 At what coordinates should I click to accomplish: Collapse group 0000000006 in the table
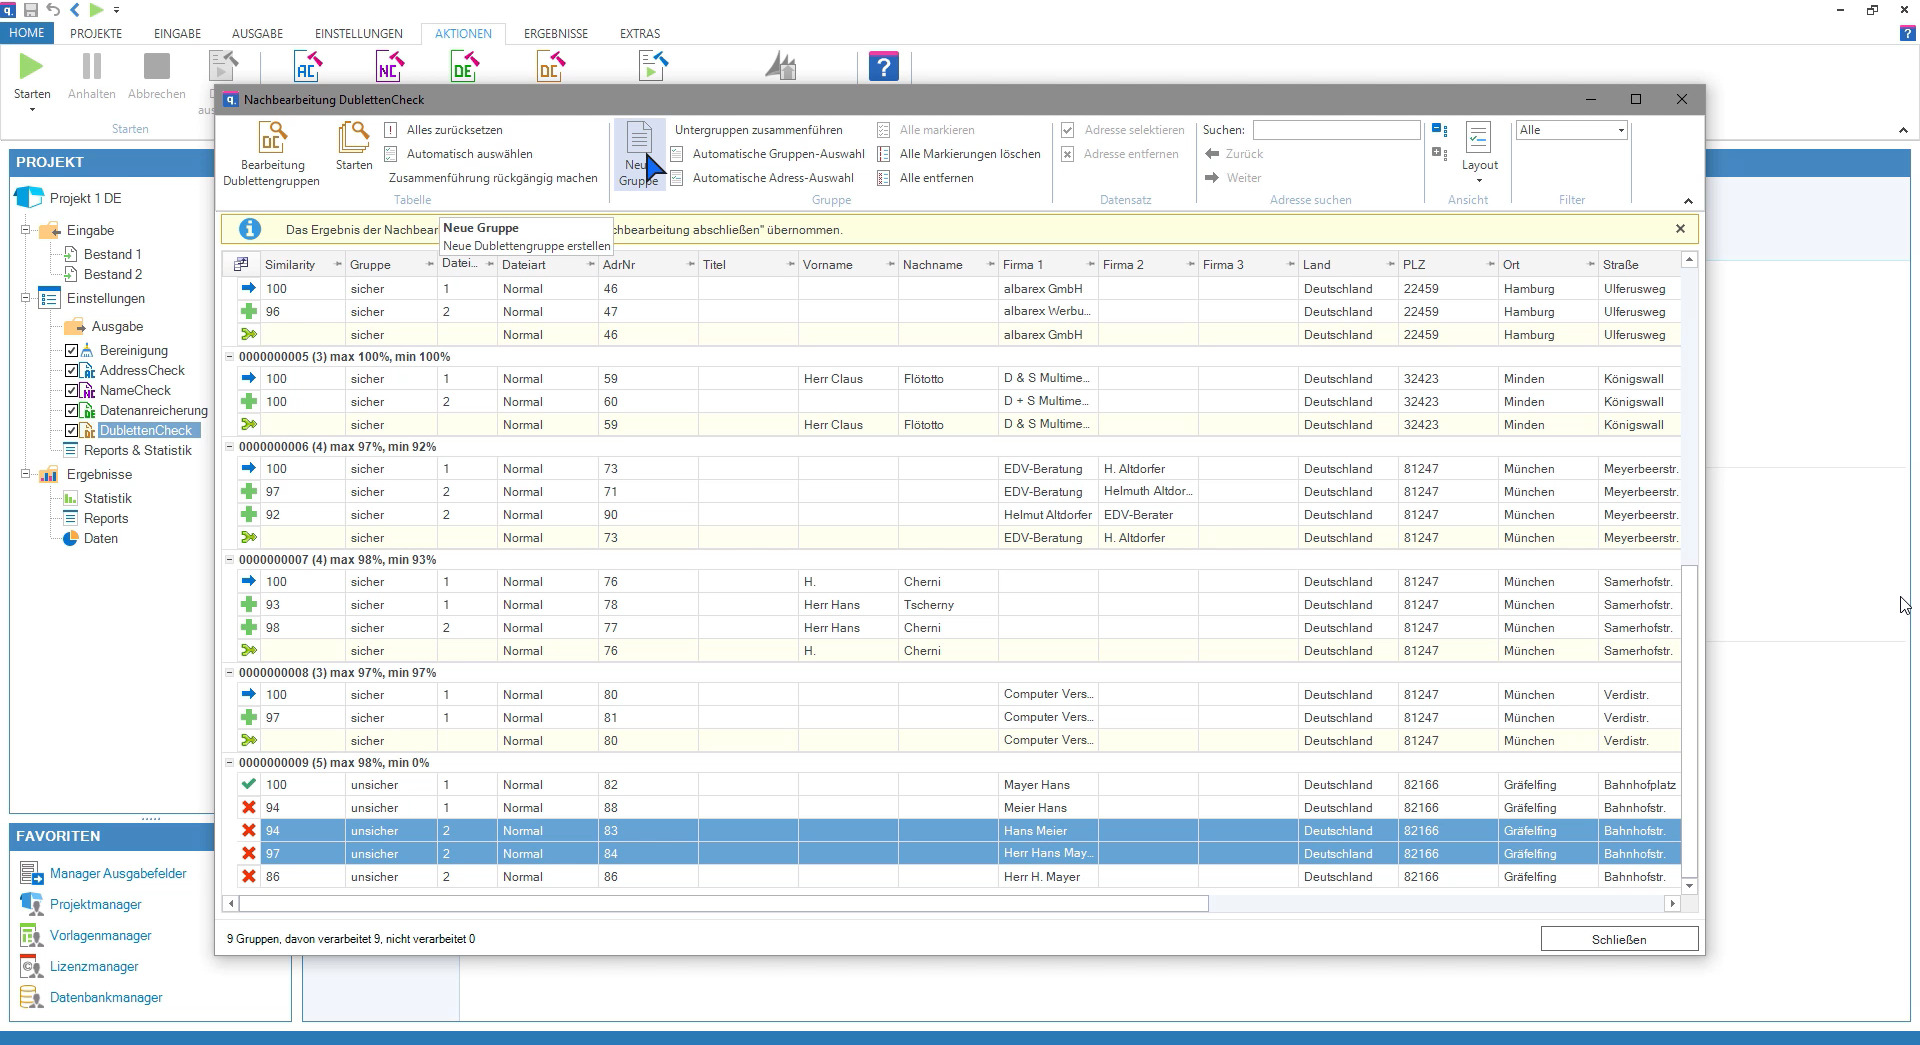click(x=229, y=447)
